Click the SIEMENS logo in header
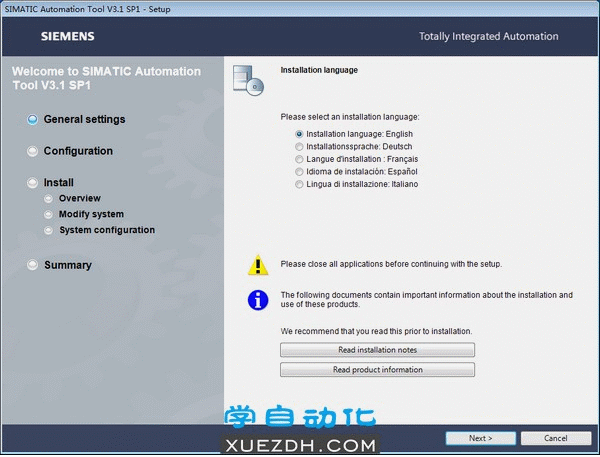The height and width of the screenshot is (457, 600). [x=68, y=36]
